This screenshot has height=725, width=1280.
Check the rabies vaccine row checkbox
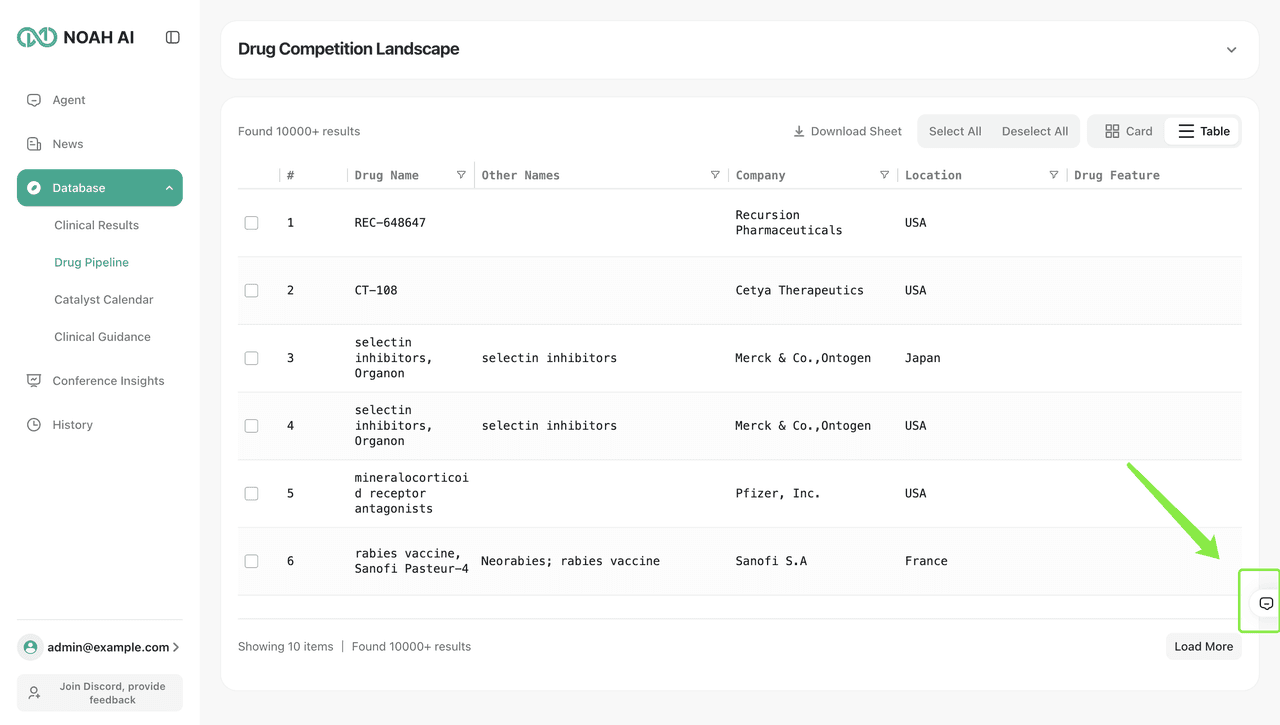coord(251,561)
